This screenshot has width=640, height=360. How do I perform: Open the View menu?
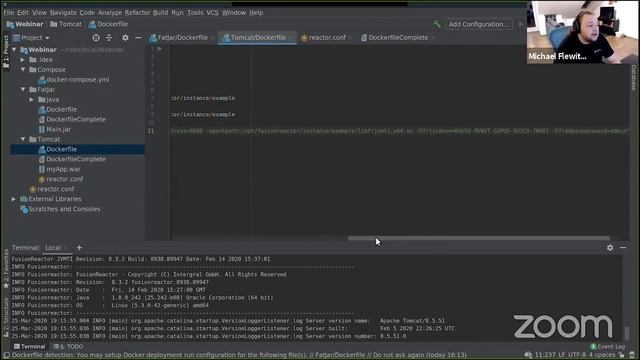coord(39,13)
